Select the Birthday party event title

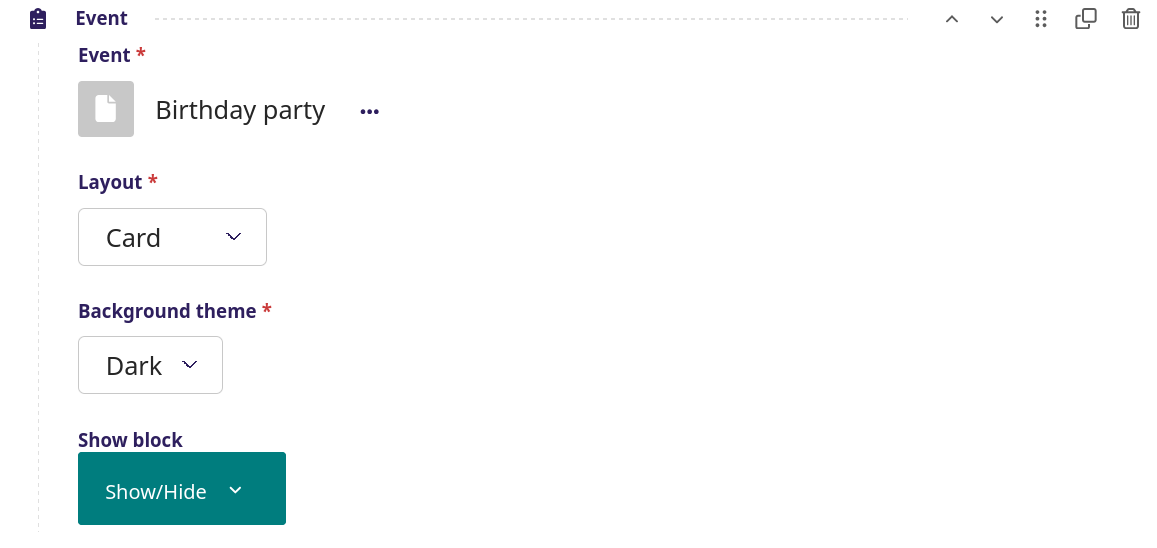point(241,110)
